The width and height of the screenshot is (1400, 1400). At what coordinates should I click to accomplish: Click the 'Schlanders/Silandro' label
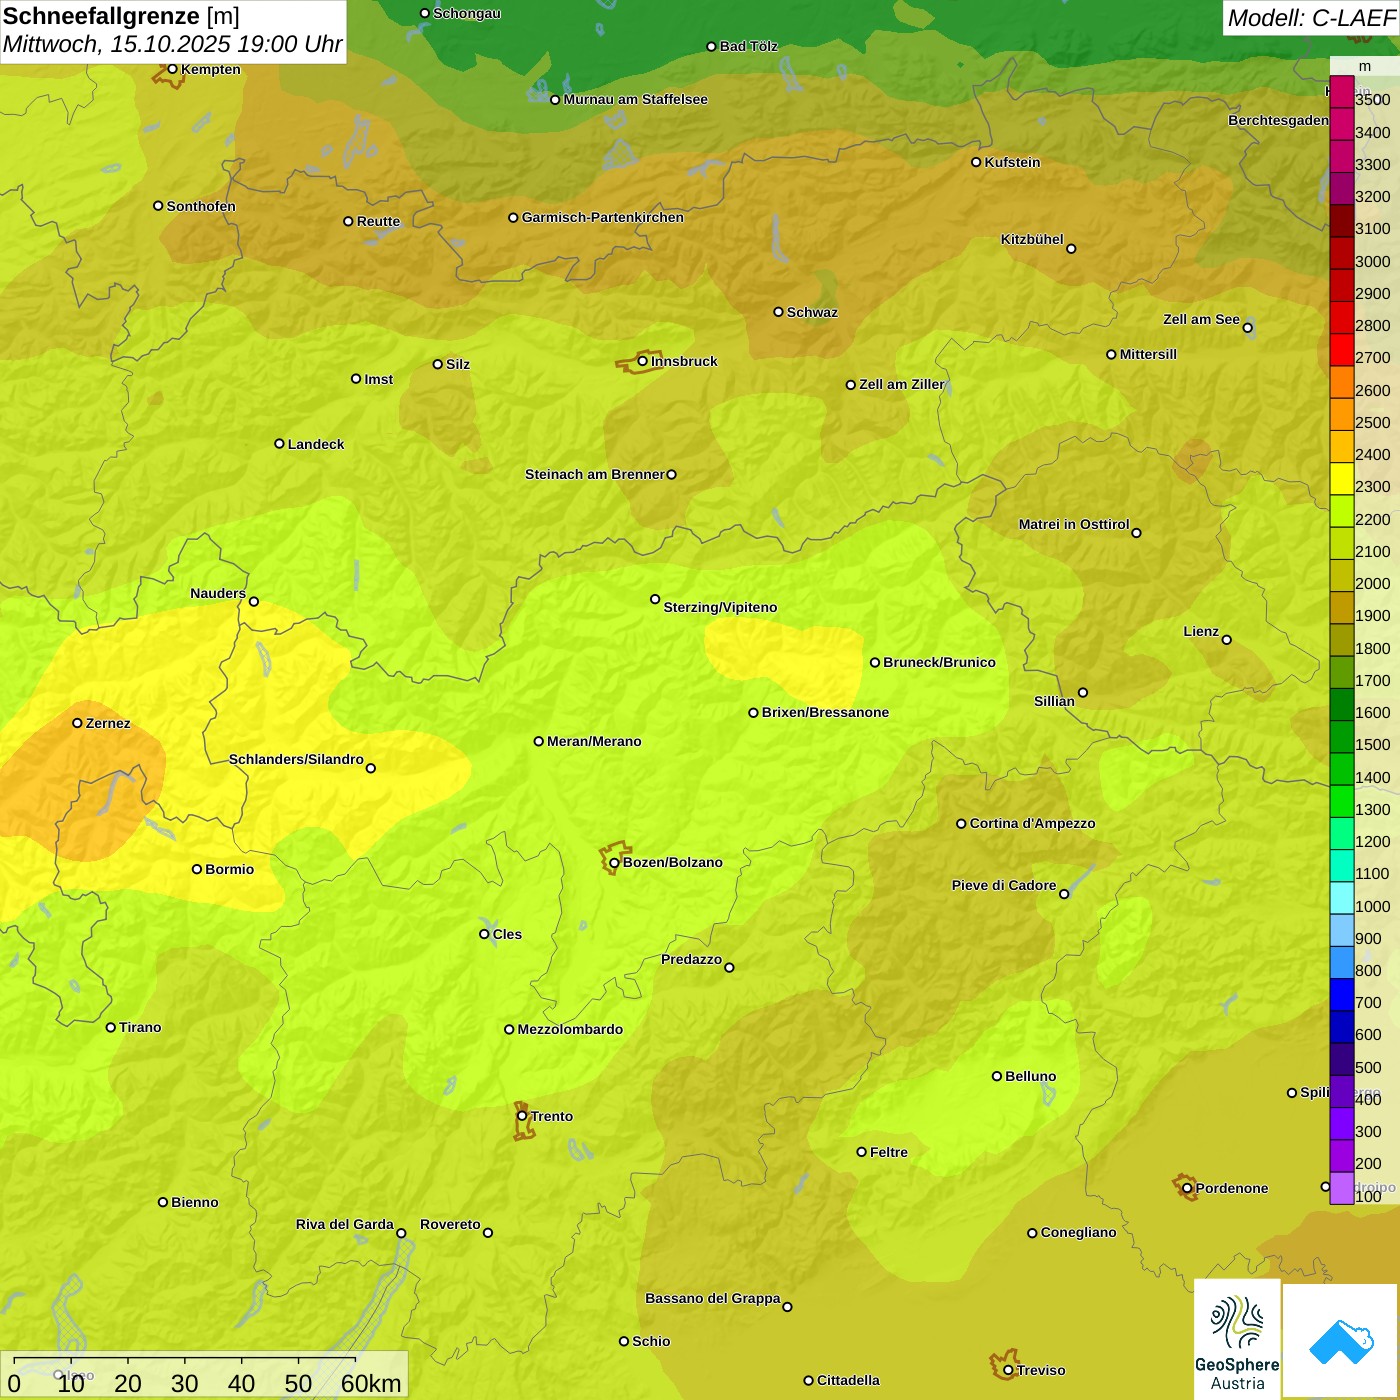click(296, 759)
